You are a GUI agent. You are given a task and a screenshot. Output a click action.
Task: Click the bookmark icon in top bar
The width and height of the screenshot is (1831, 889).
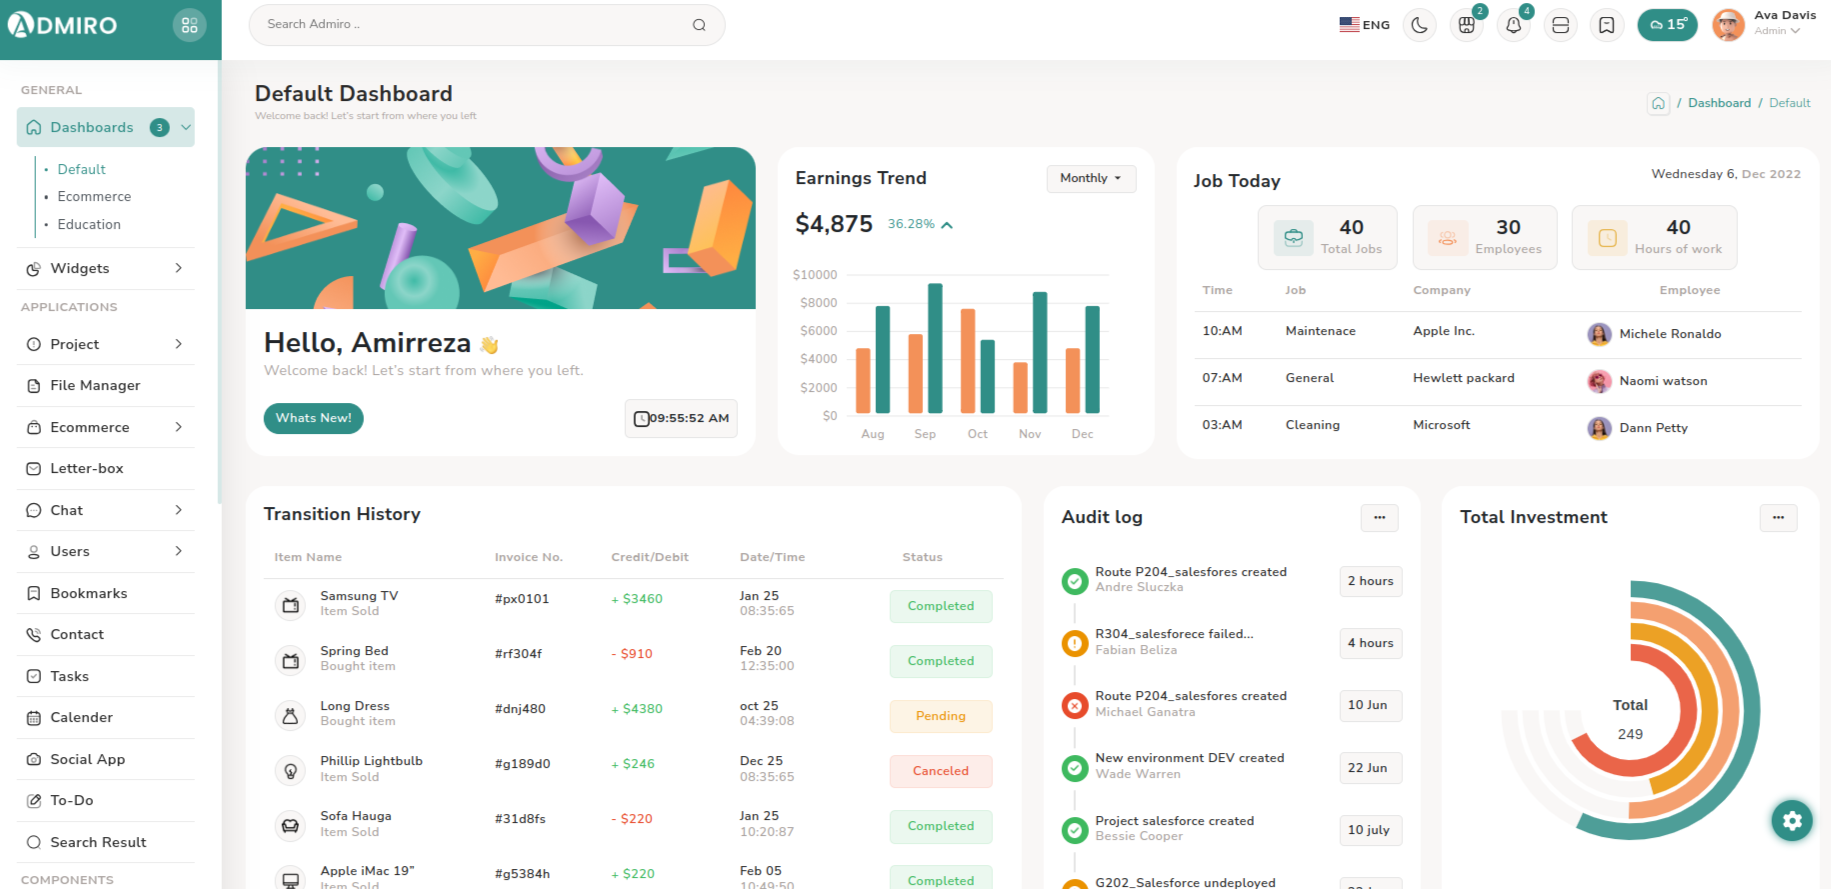pos(1606,25)
